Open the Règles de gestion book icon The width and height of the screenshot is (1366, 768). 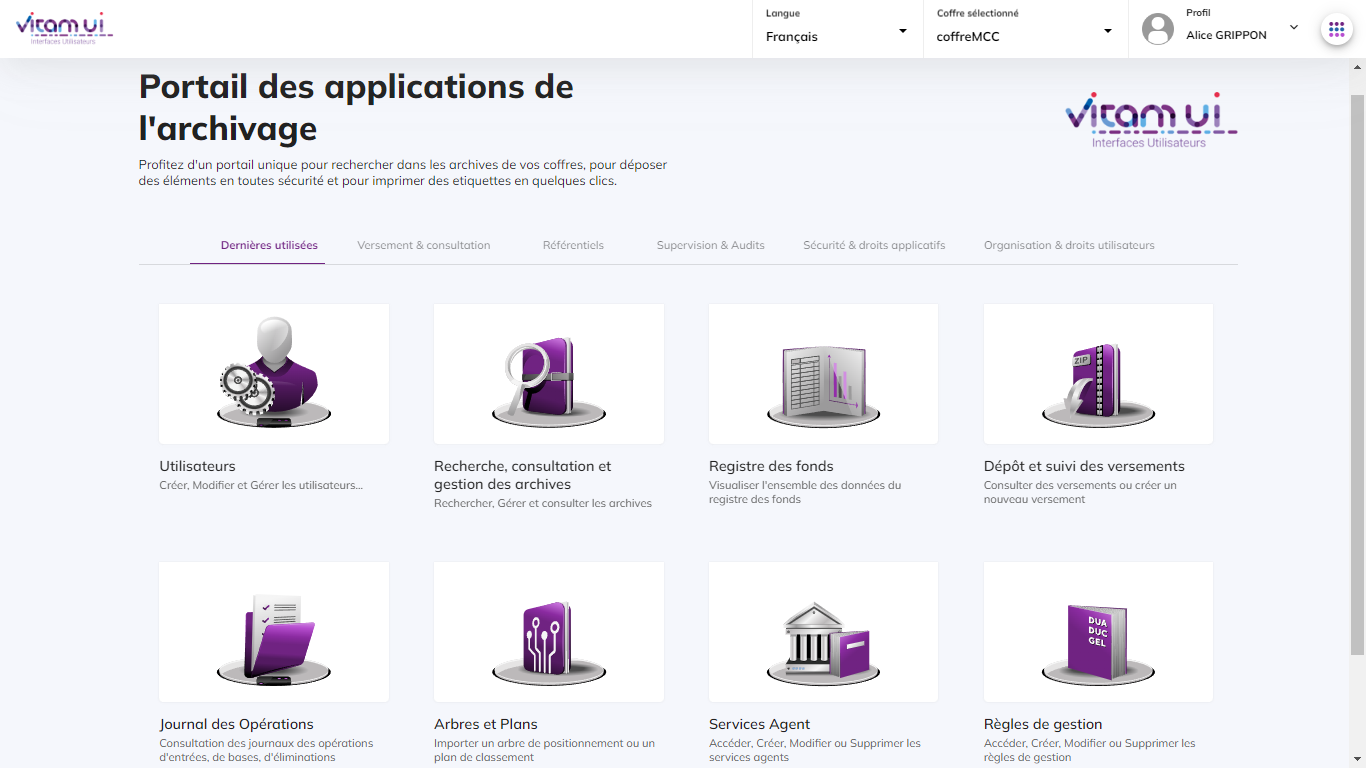[1098, 635]
